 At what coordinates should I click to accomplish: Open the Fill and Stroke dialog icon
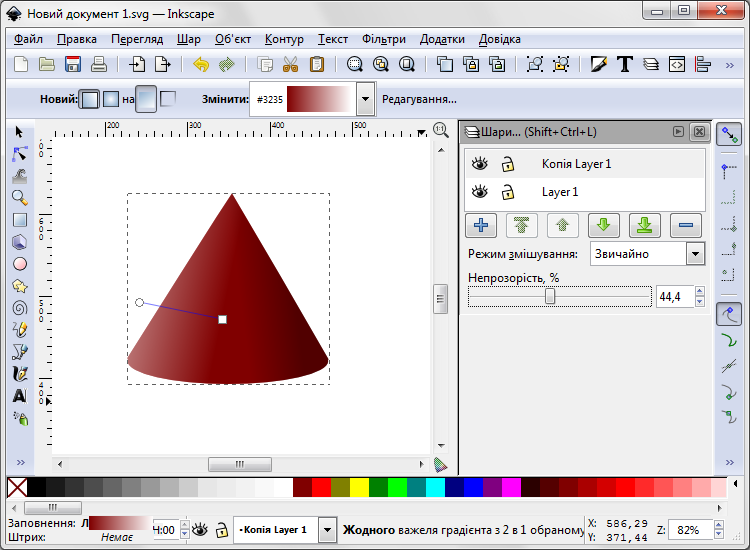click(598, 64)
